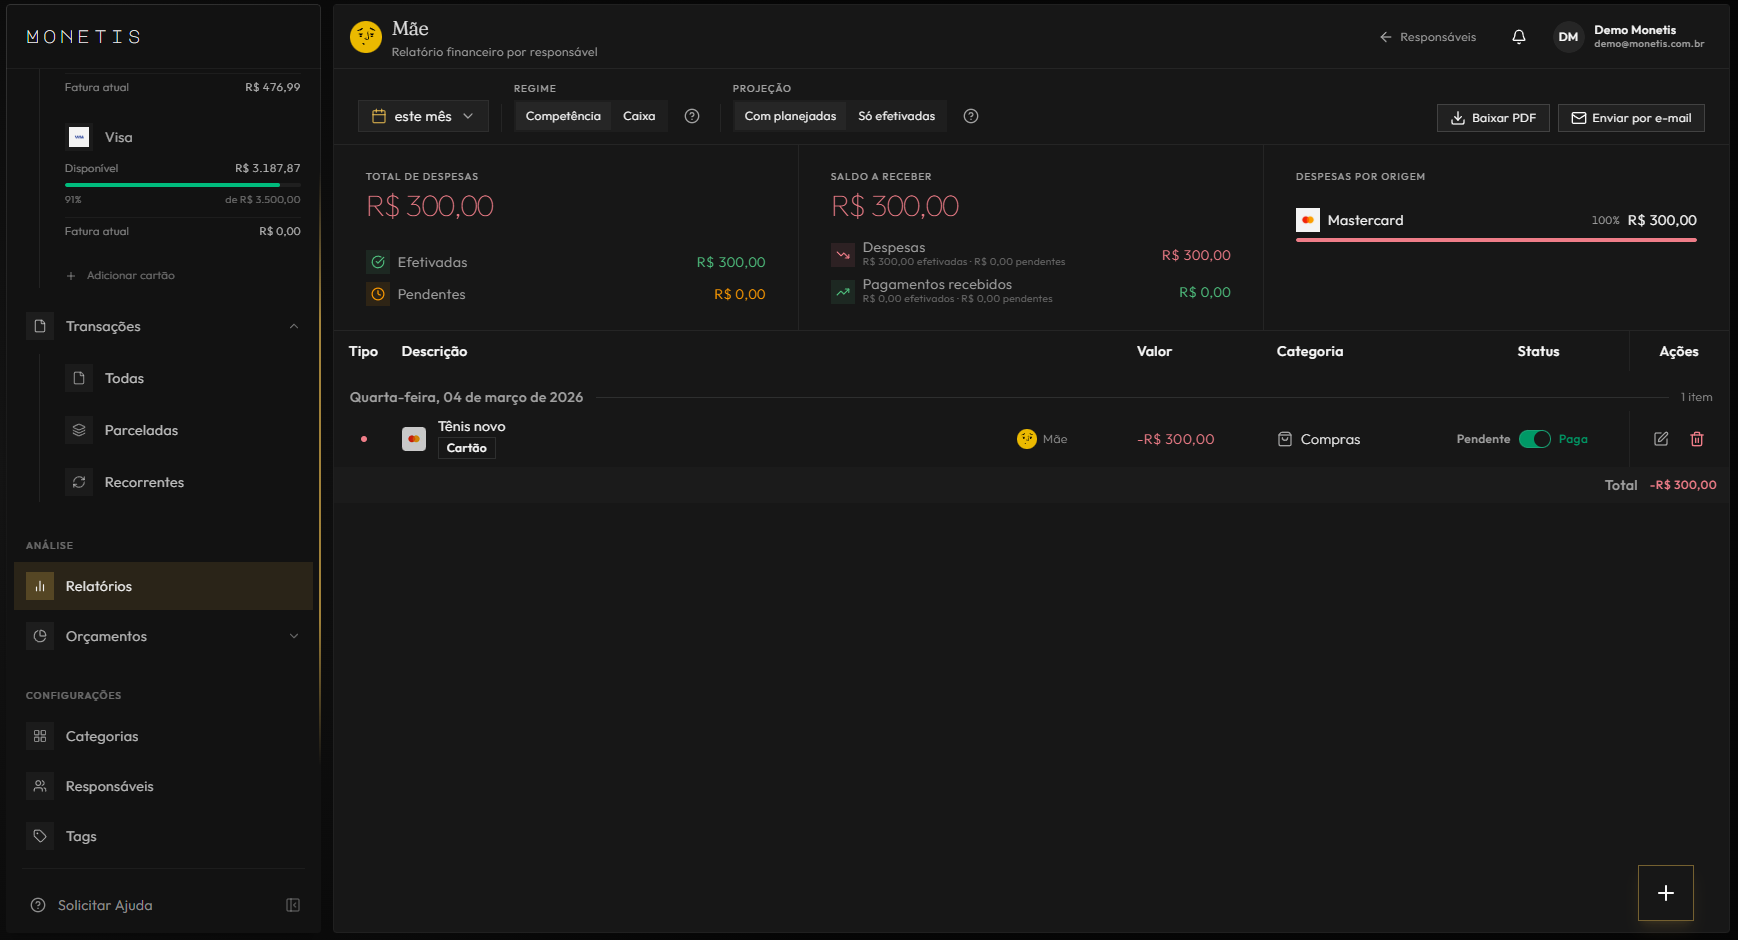Click Enviar por e-mail button

click(x=1631, y=118)
